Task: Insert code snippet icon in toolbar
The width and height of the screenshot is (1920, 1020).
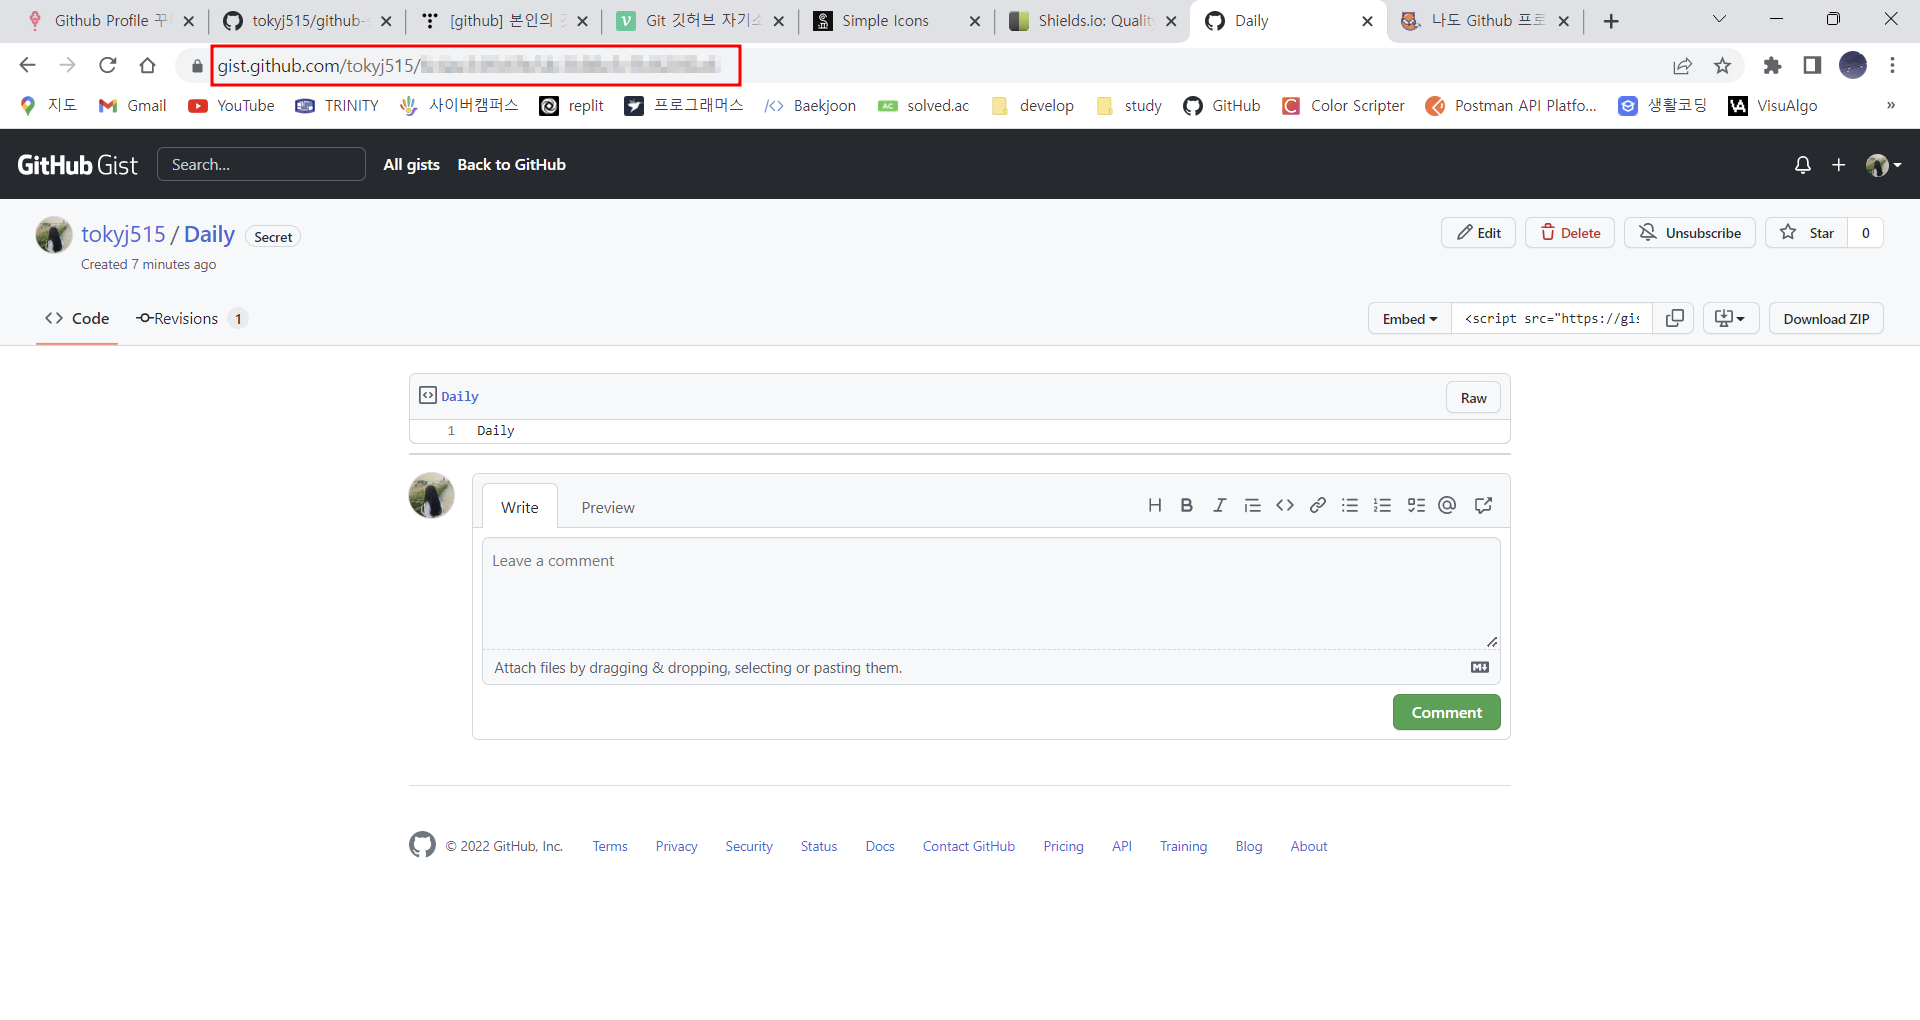Action: click(1285, 506)
